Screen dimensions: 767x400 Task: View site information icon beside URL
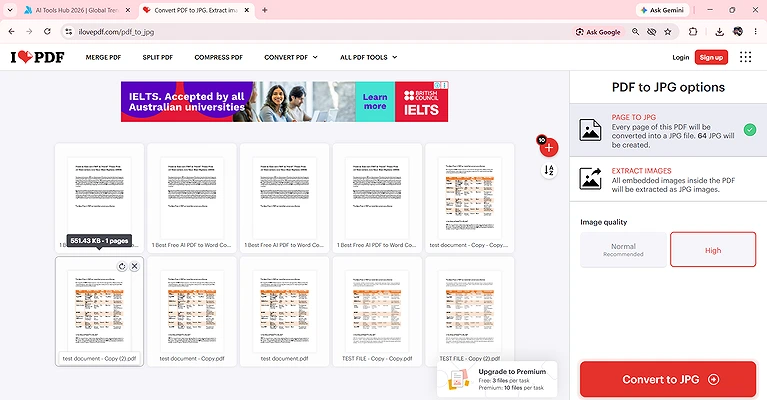[69, 32]
